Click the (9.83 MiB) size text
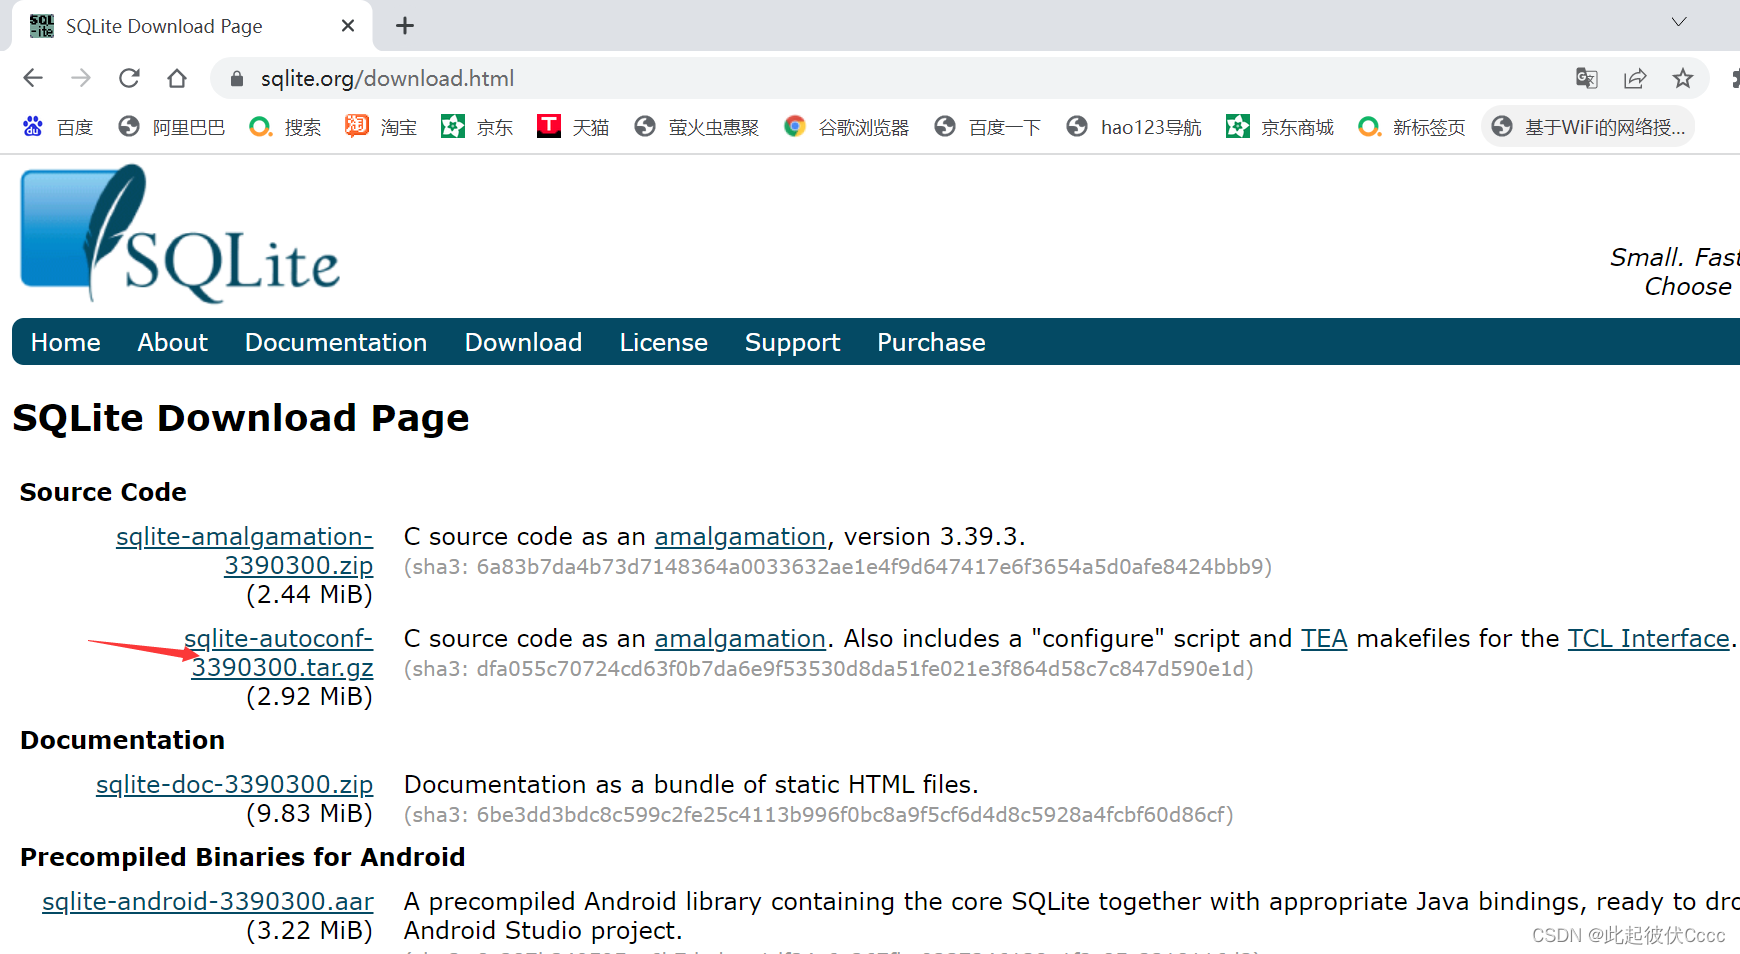1740x954 pixels. point(309,814)
